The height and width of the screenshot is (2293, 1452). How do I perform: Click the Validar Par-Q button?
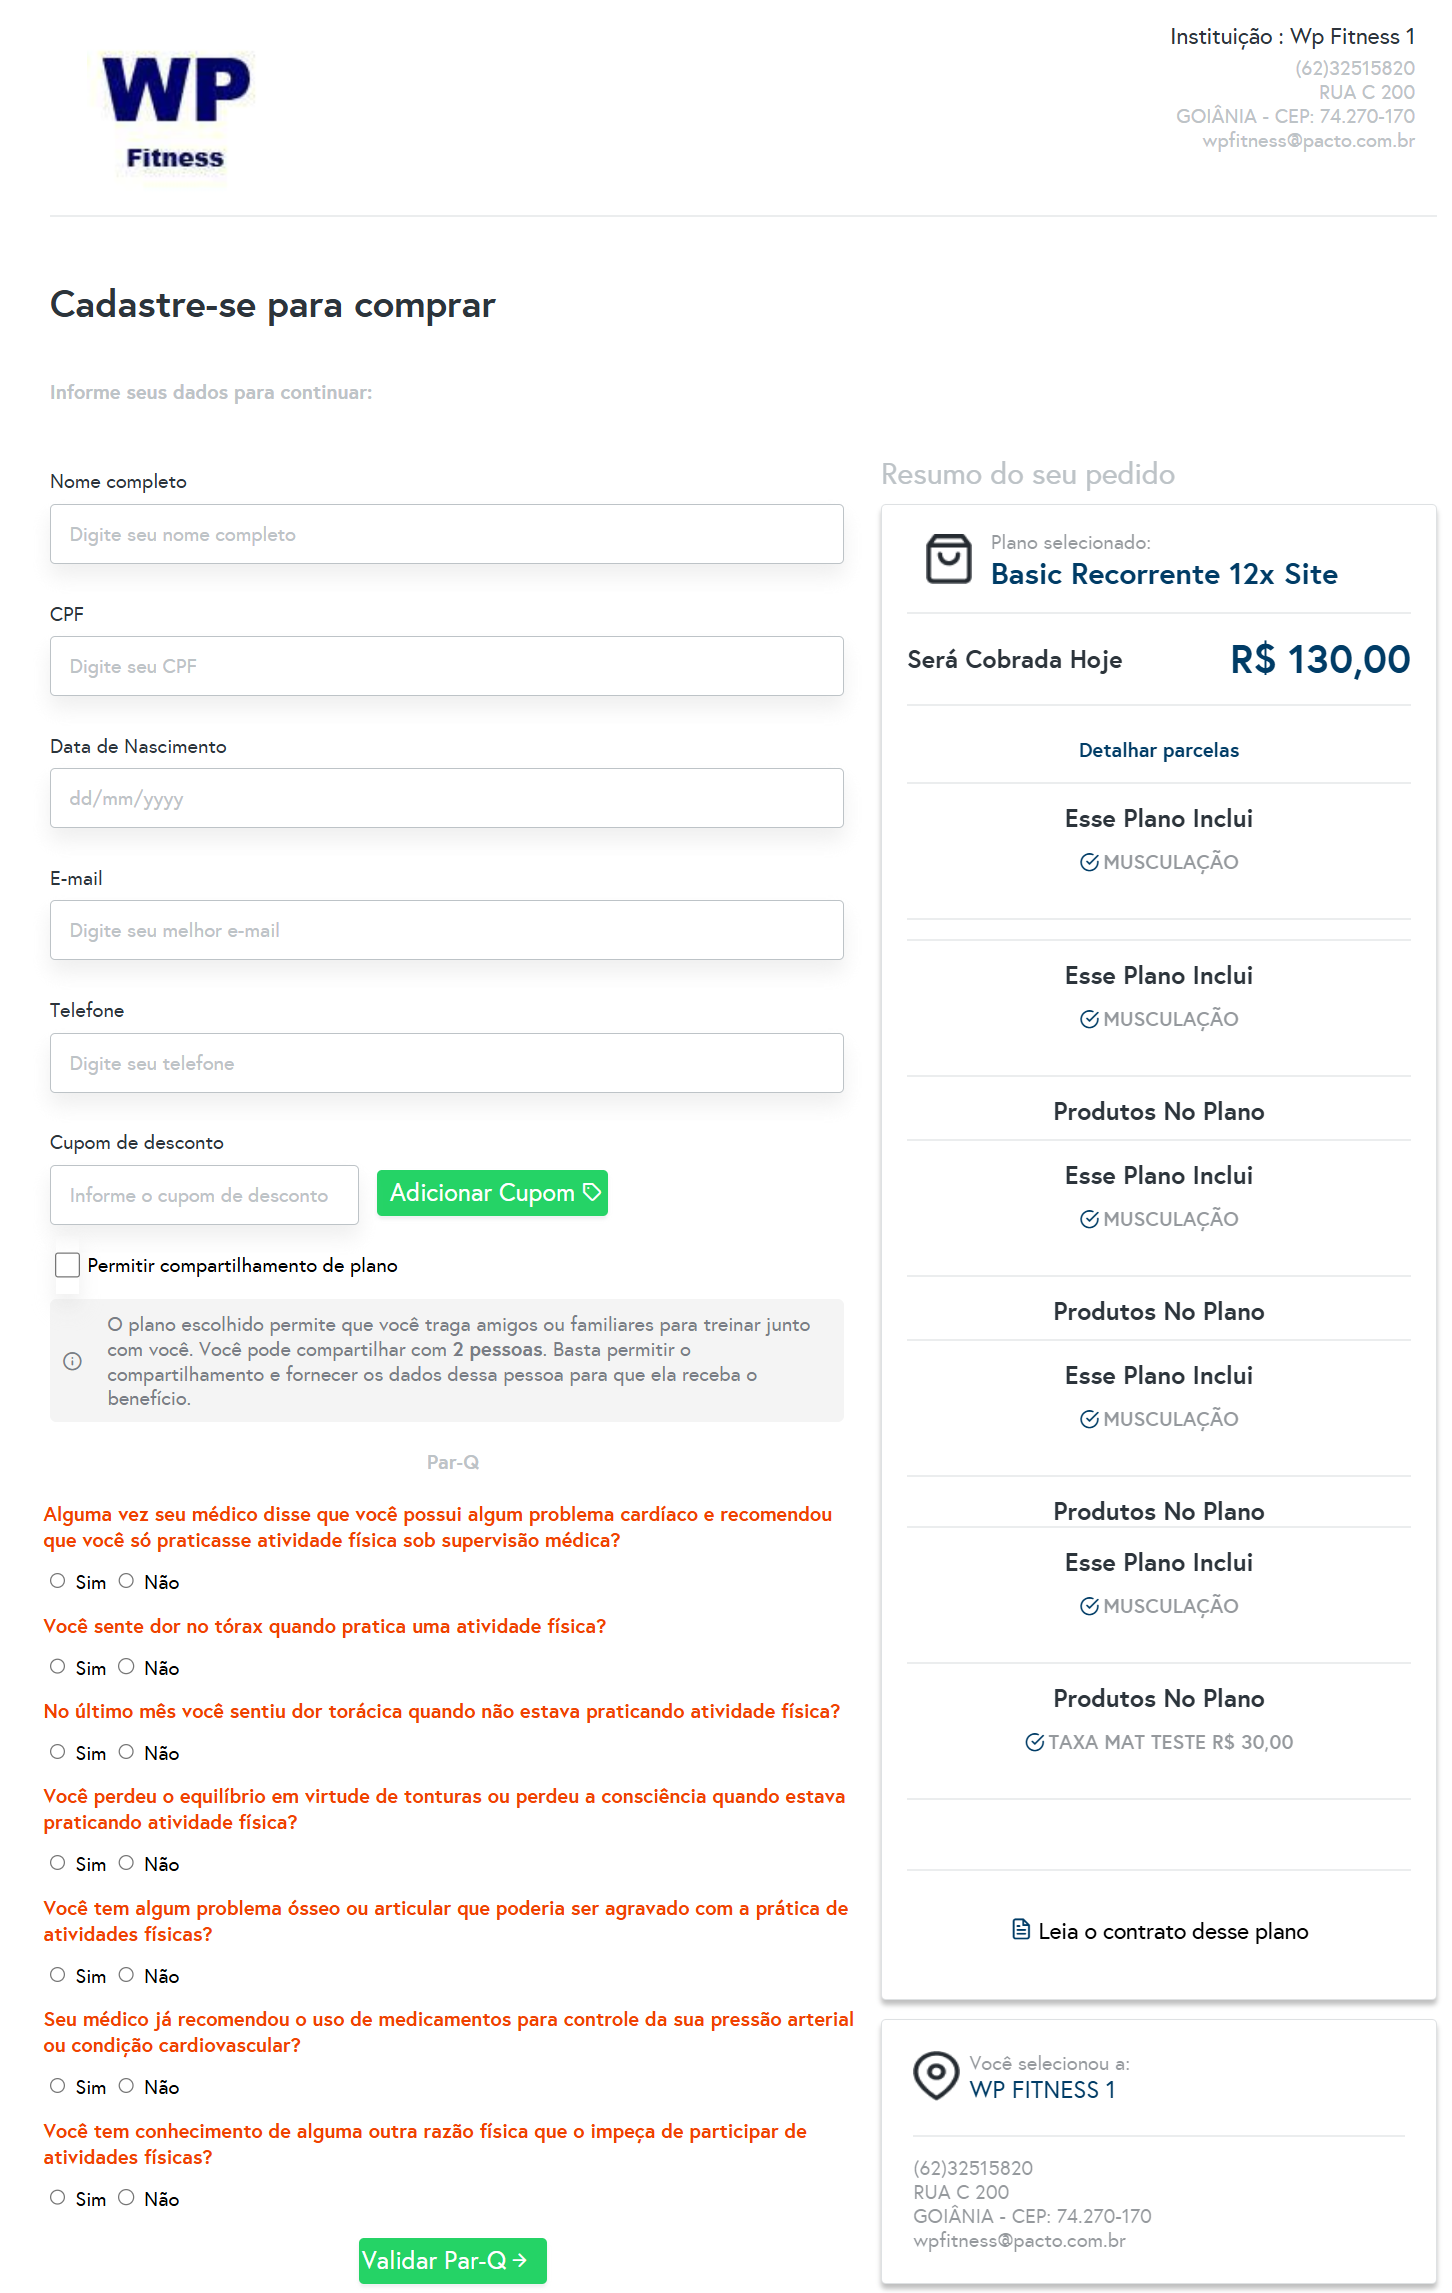pyautogui.click(x=452, y=2260)
